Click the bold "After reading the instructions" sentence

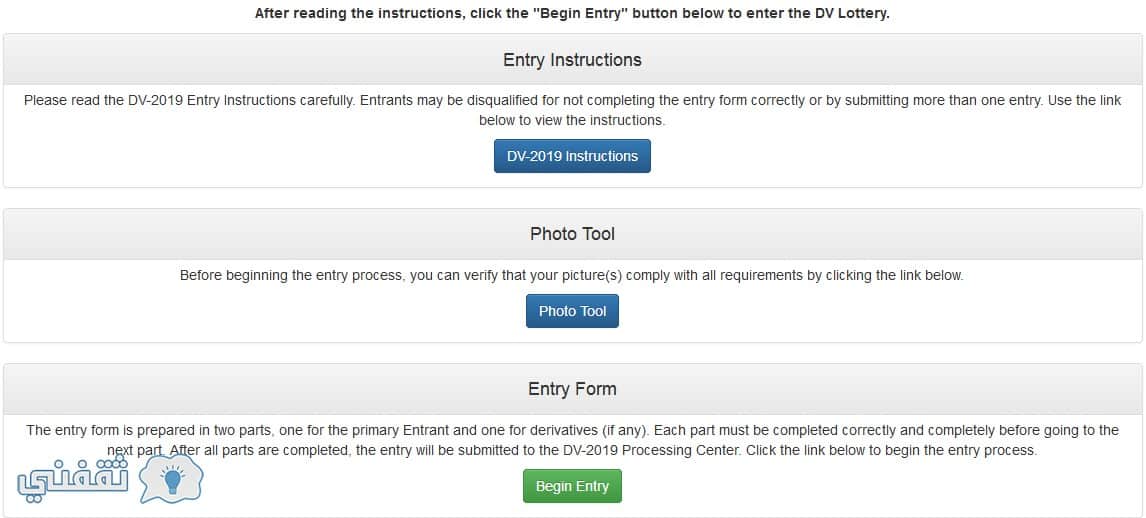click(572, 14)
